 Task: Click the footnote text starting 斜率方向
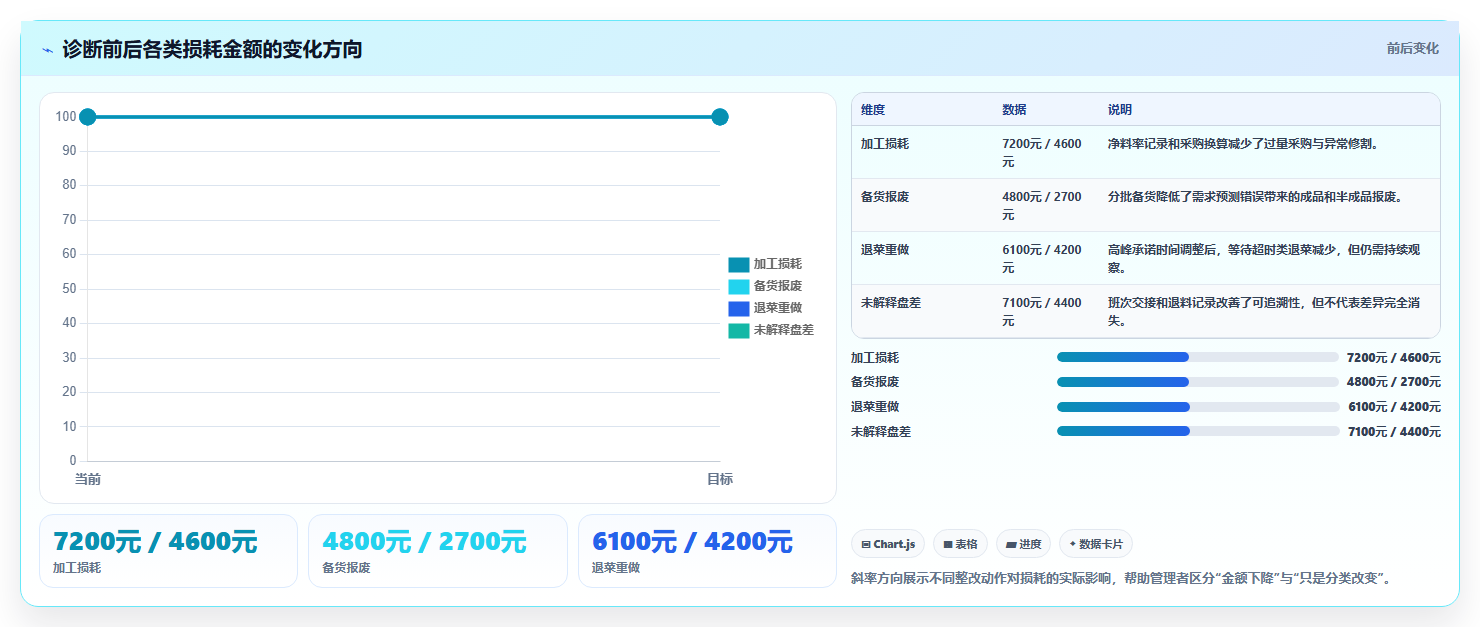point(1121,579)
